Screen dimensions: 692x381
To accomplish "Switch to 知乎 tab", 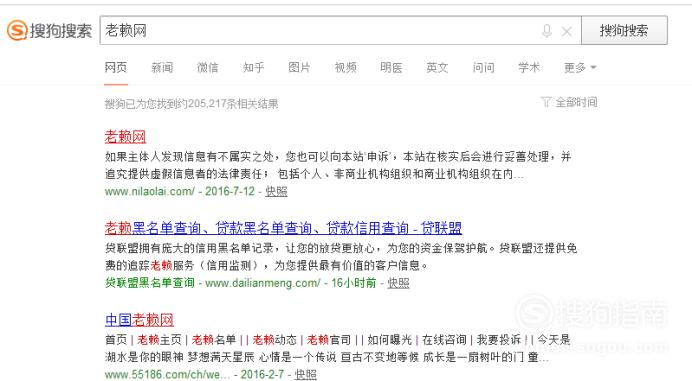I will (253, 68).
